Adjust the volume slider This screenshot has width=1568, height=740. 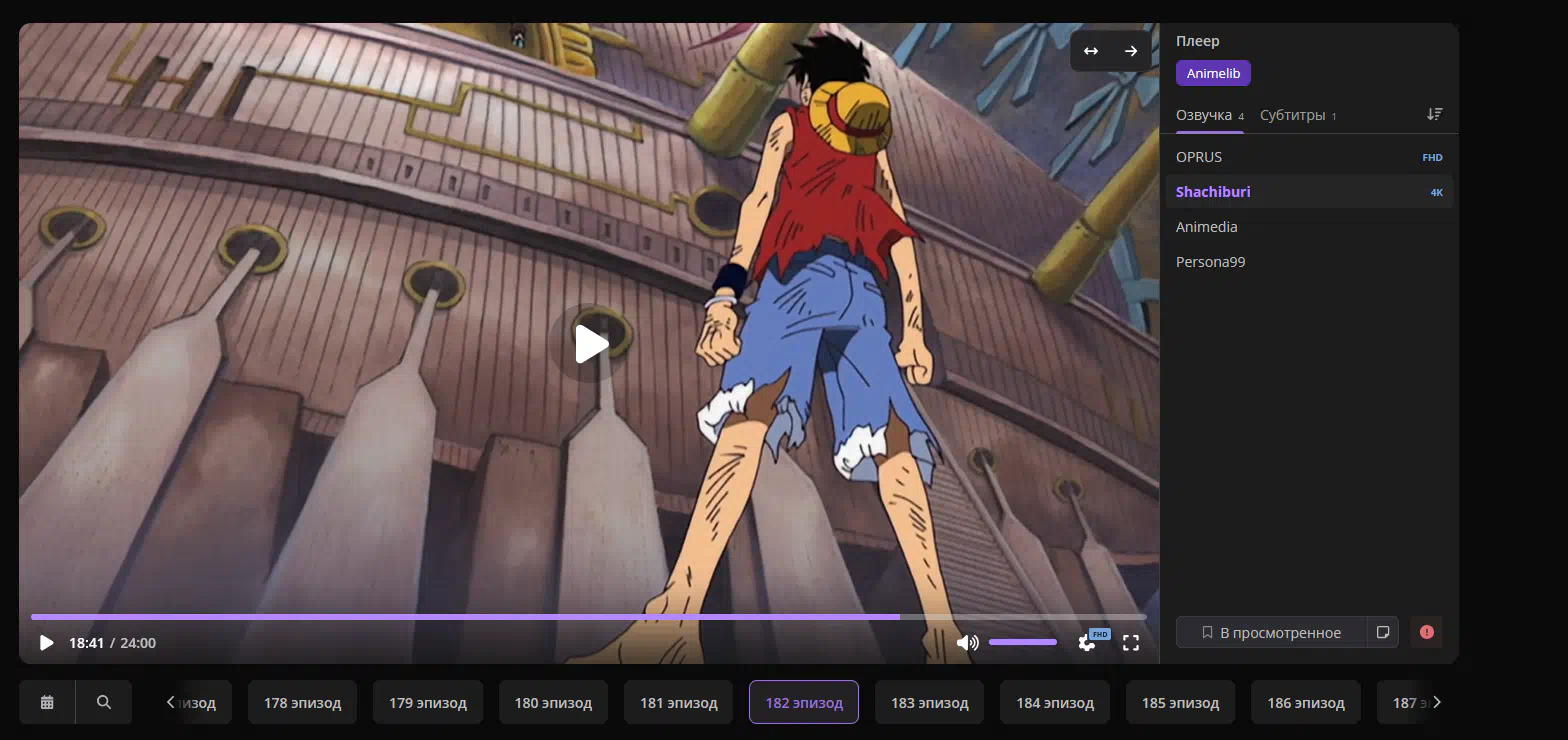(x=1023, y=642)
